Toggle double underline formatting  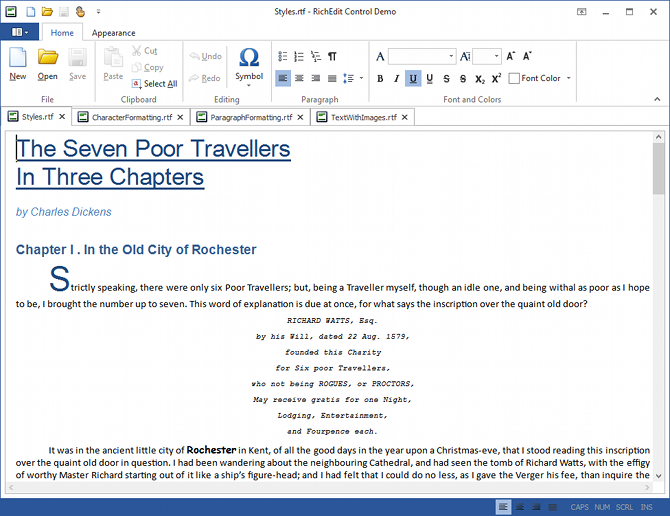click(x=429, y=79)
